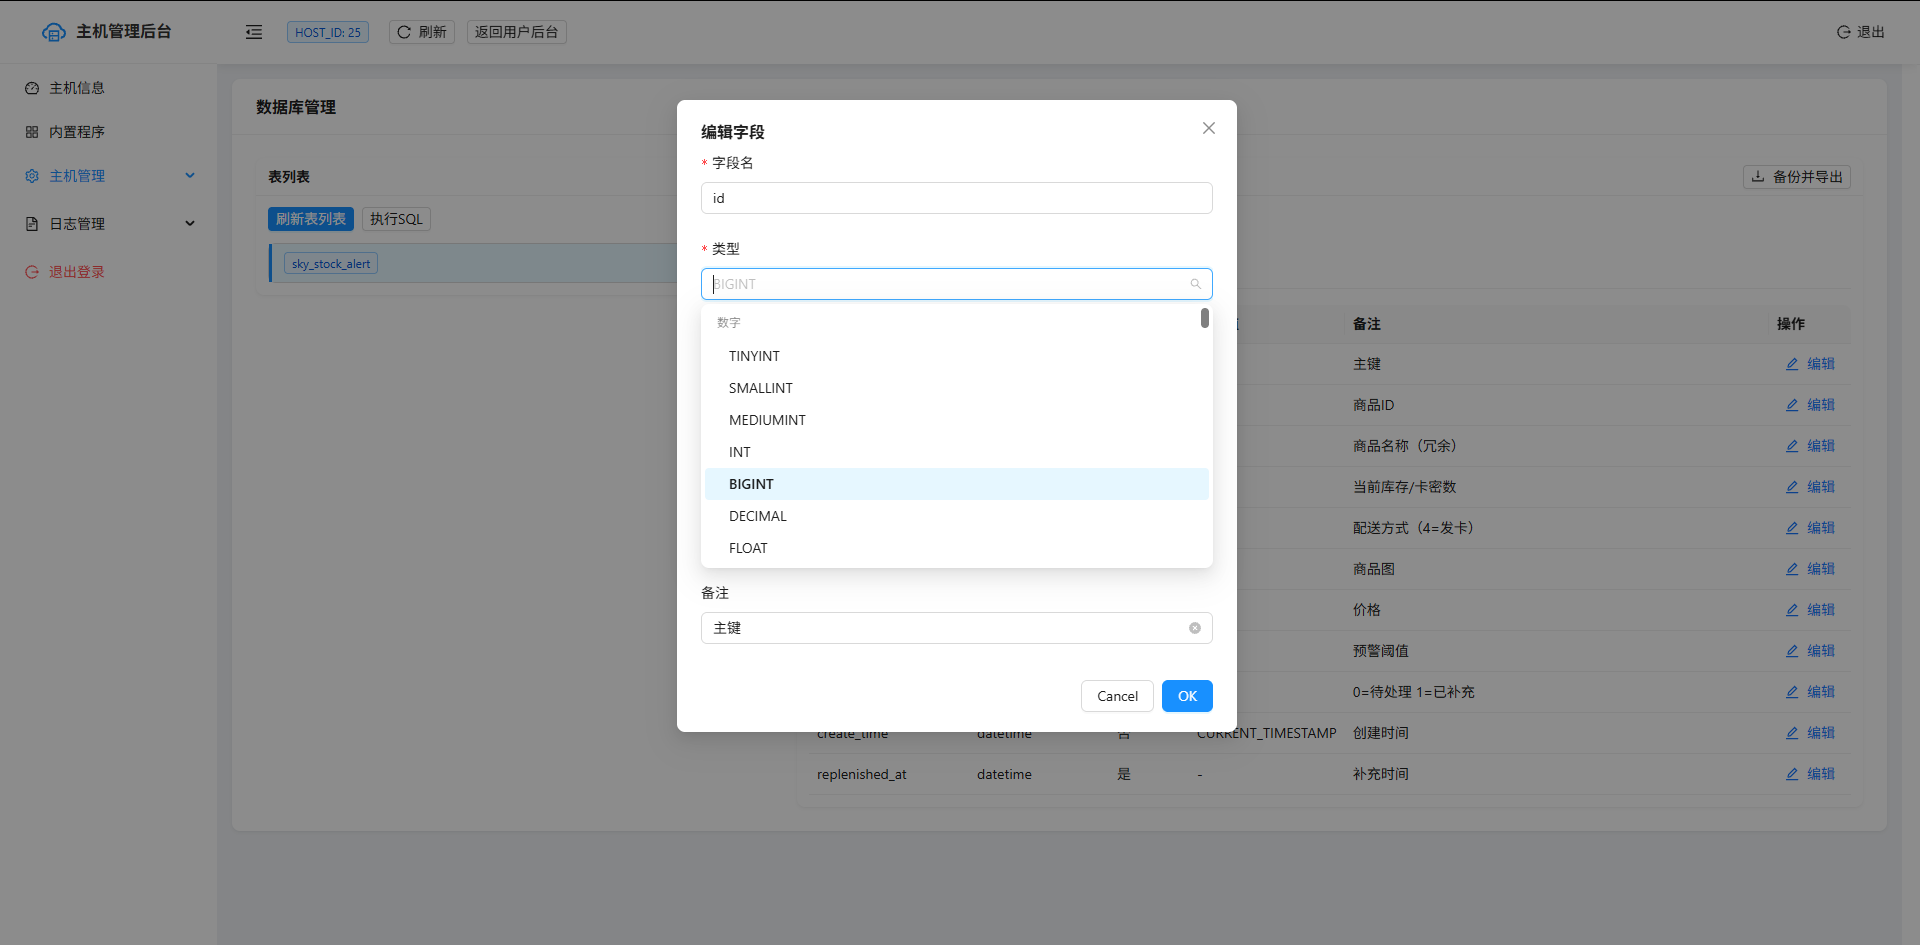Click 退出登录 in the sidebar
The image size is (1920, 945).
point(76,272)
